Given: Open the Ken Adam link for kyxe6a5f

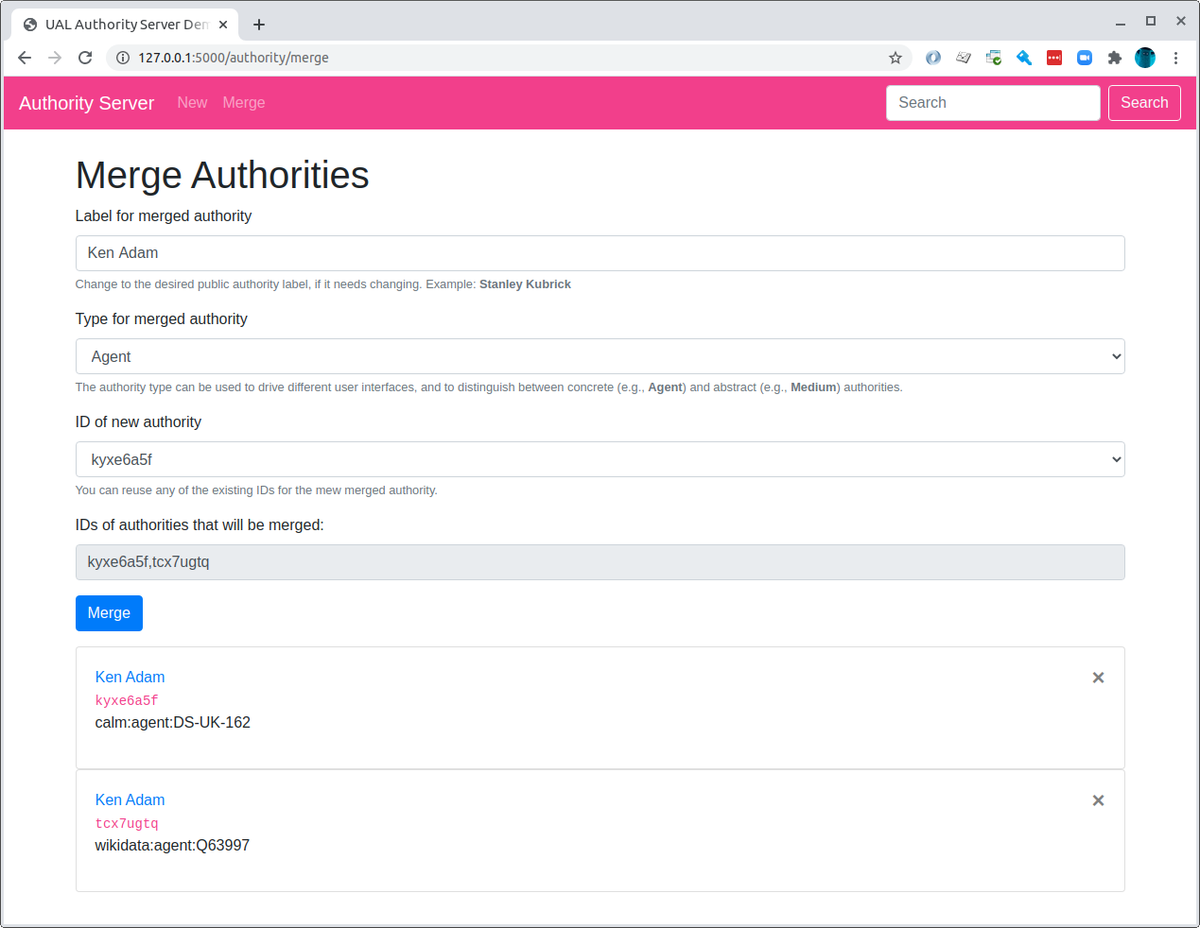Looking at the screenshot, I should click(129, 677).
